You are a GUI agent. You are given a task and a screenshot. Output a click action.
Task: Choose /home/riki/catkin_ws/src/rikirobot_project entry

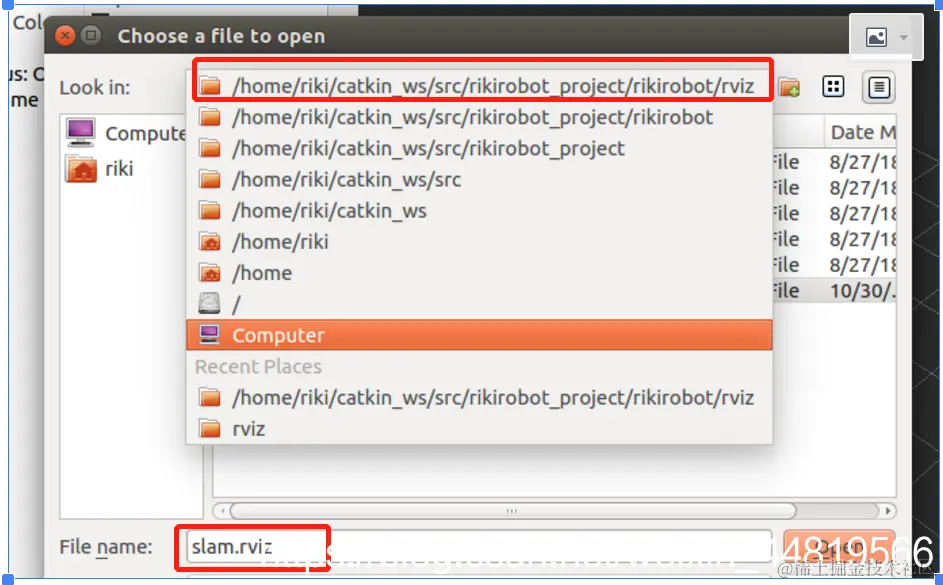click(x=479, y=148)
